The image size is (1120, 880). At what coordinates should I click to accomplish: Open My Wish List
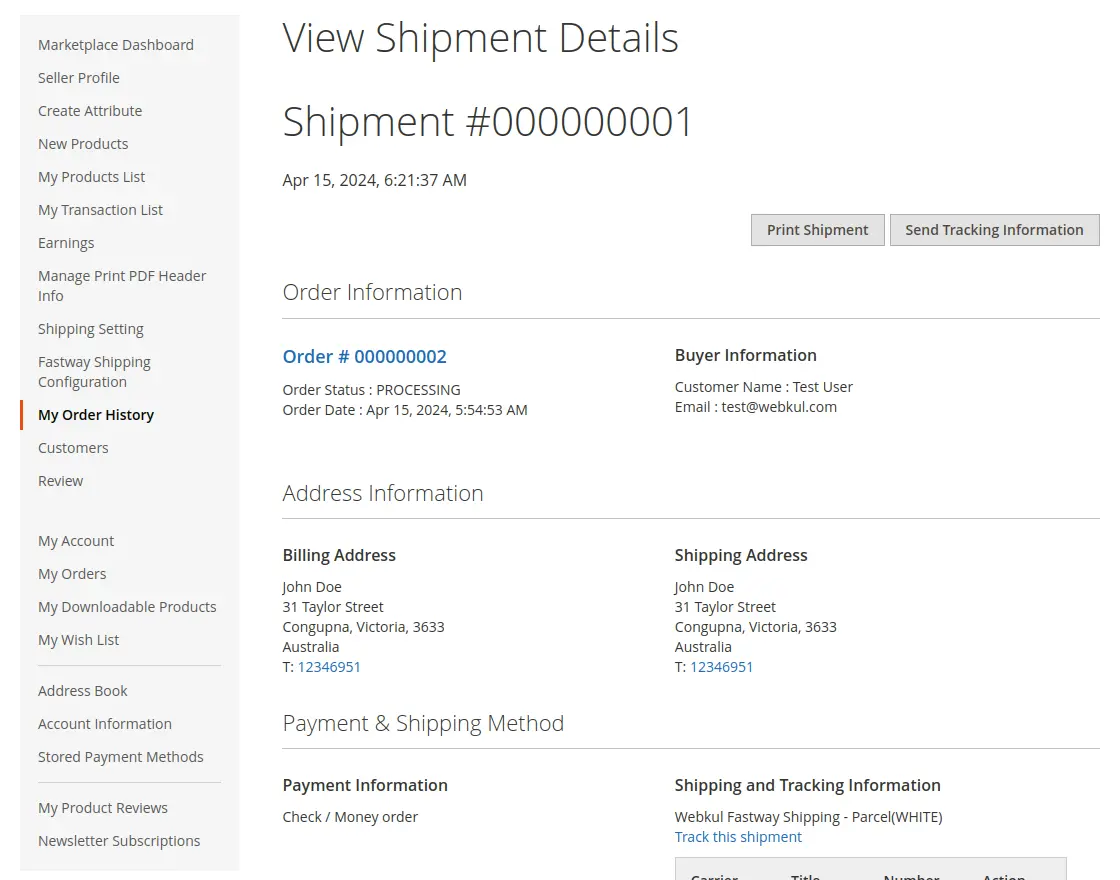[78, 640]
